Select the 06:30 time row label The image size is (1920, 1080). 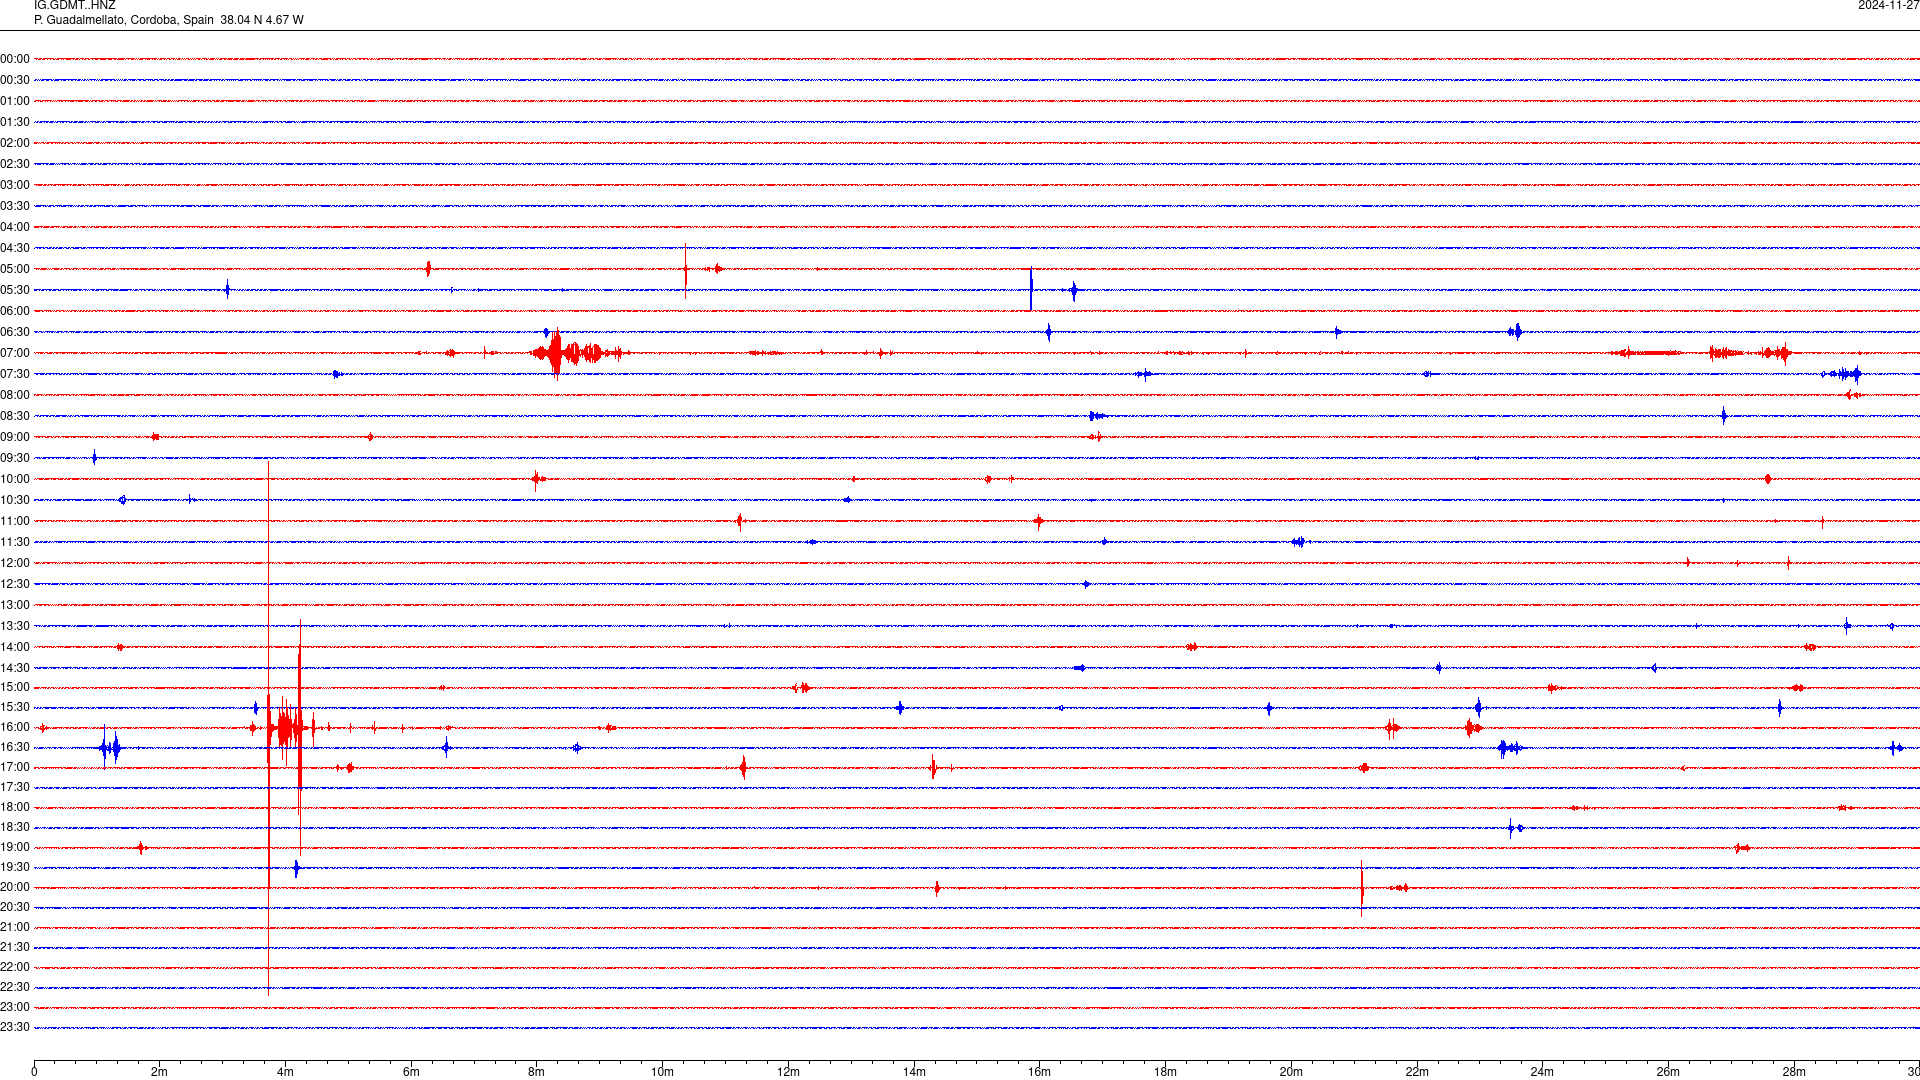pos(15,332)
